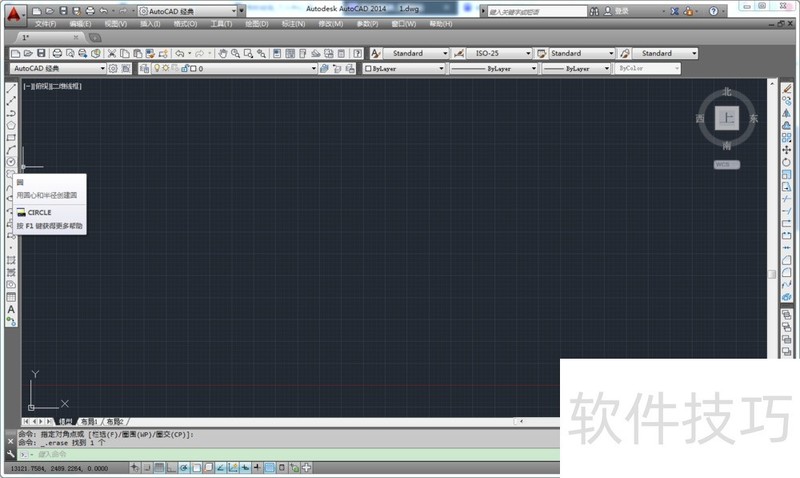Click the new drawing tab button

click(95, 37)
